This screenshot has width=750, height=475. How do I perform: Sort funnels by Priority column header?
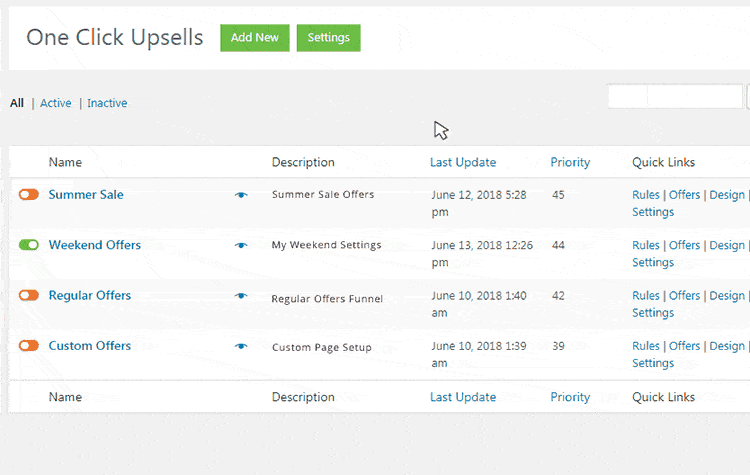click(570, 162)
